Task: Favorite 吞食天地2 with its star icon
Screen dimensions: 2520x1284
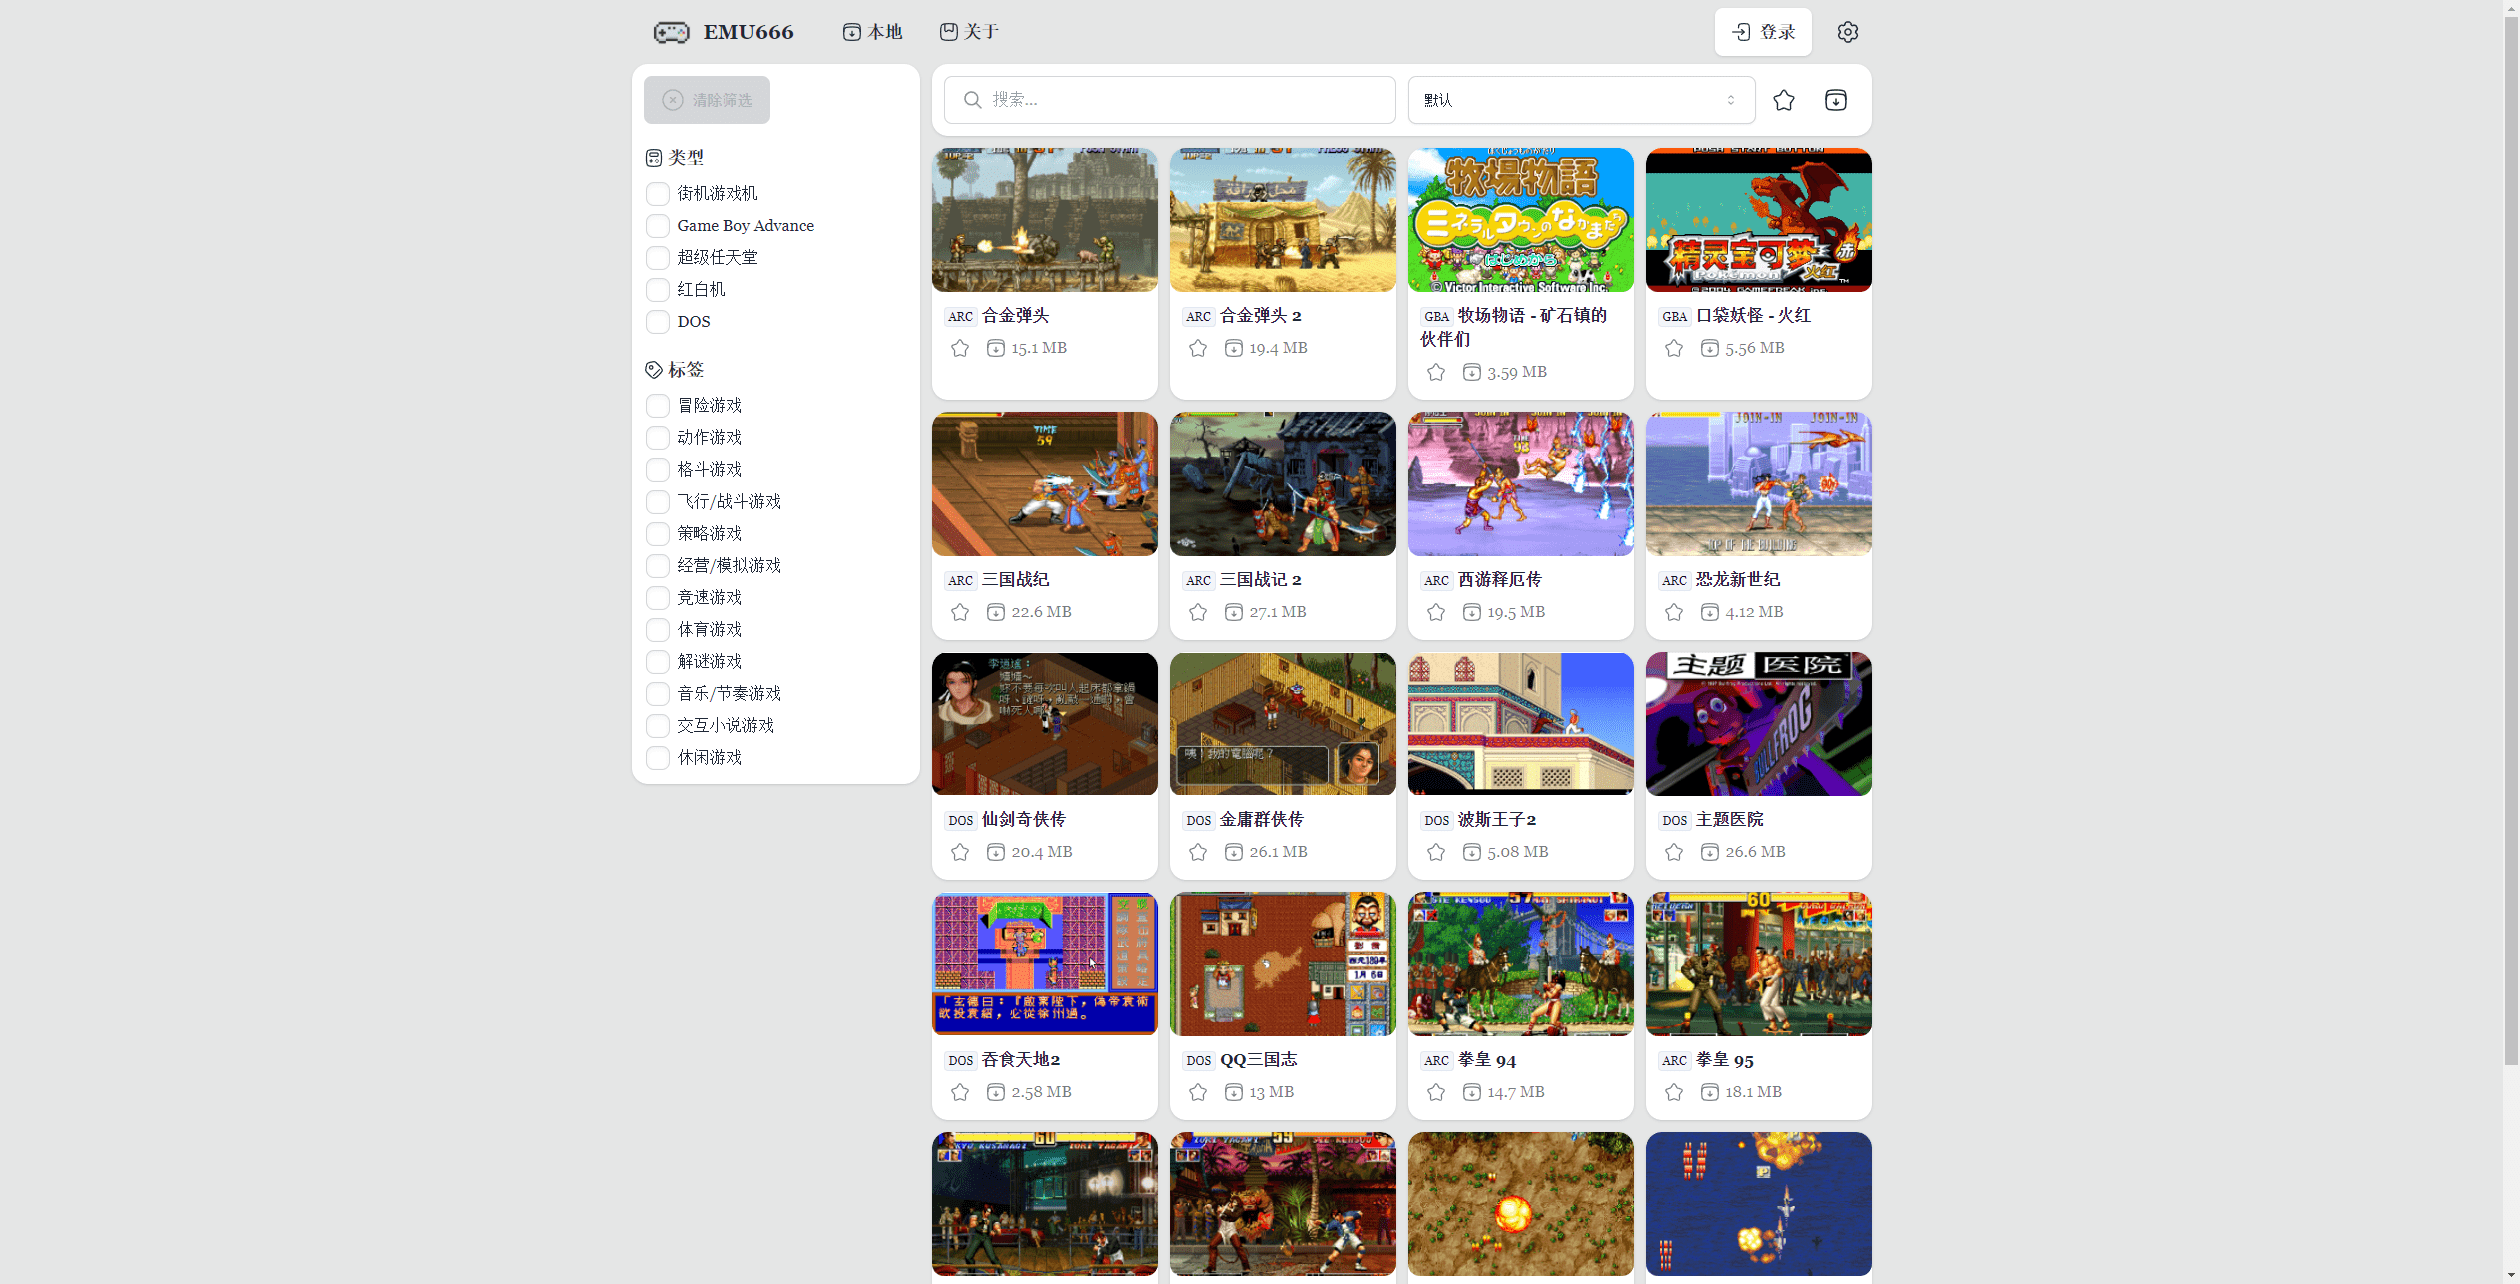Action: click(x=960, y=1092)
